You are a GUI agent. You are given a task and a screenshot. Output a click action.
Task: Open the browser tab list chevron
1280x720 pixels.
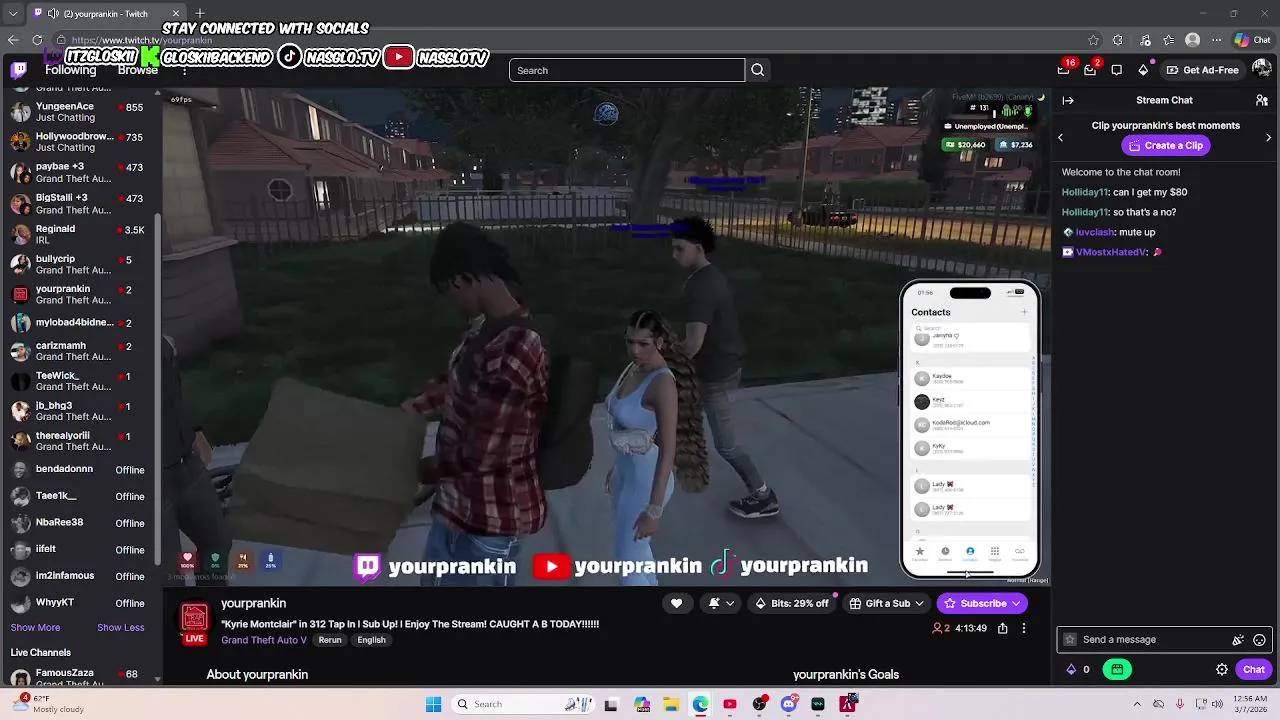pyautogui.click(x=13, y=13)
